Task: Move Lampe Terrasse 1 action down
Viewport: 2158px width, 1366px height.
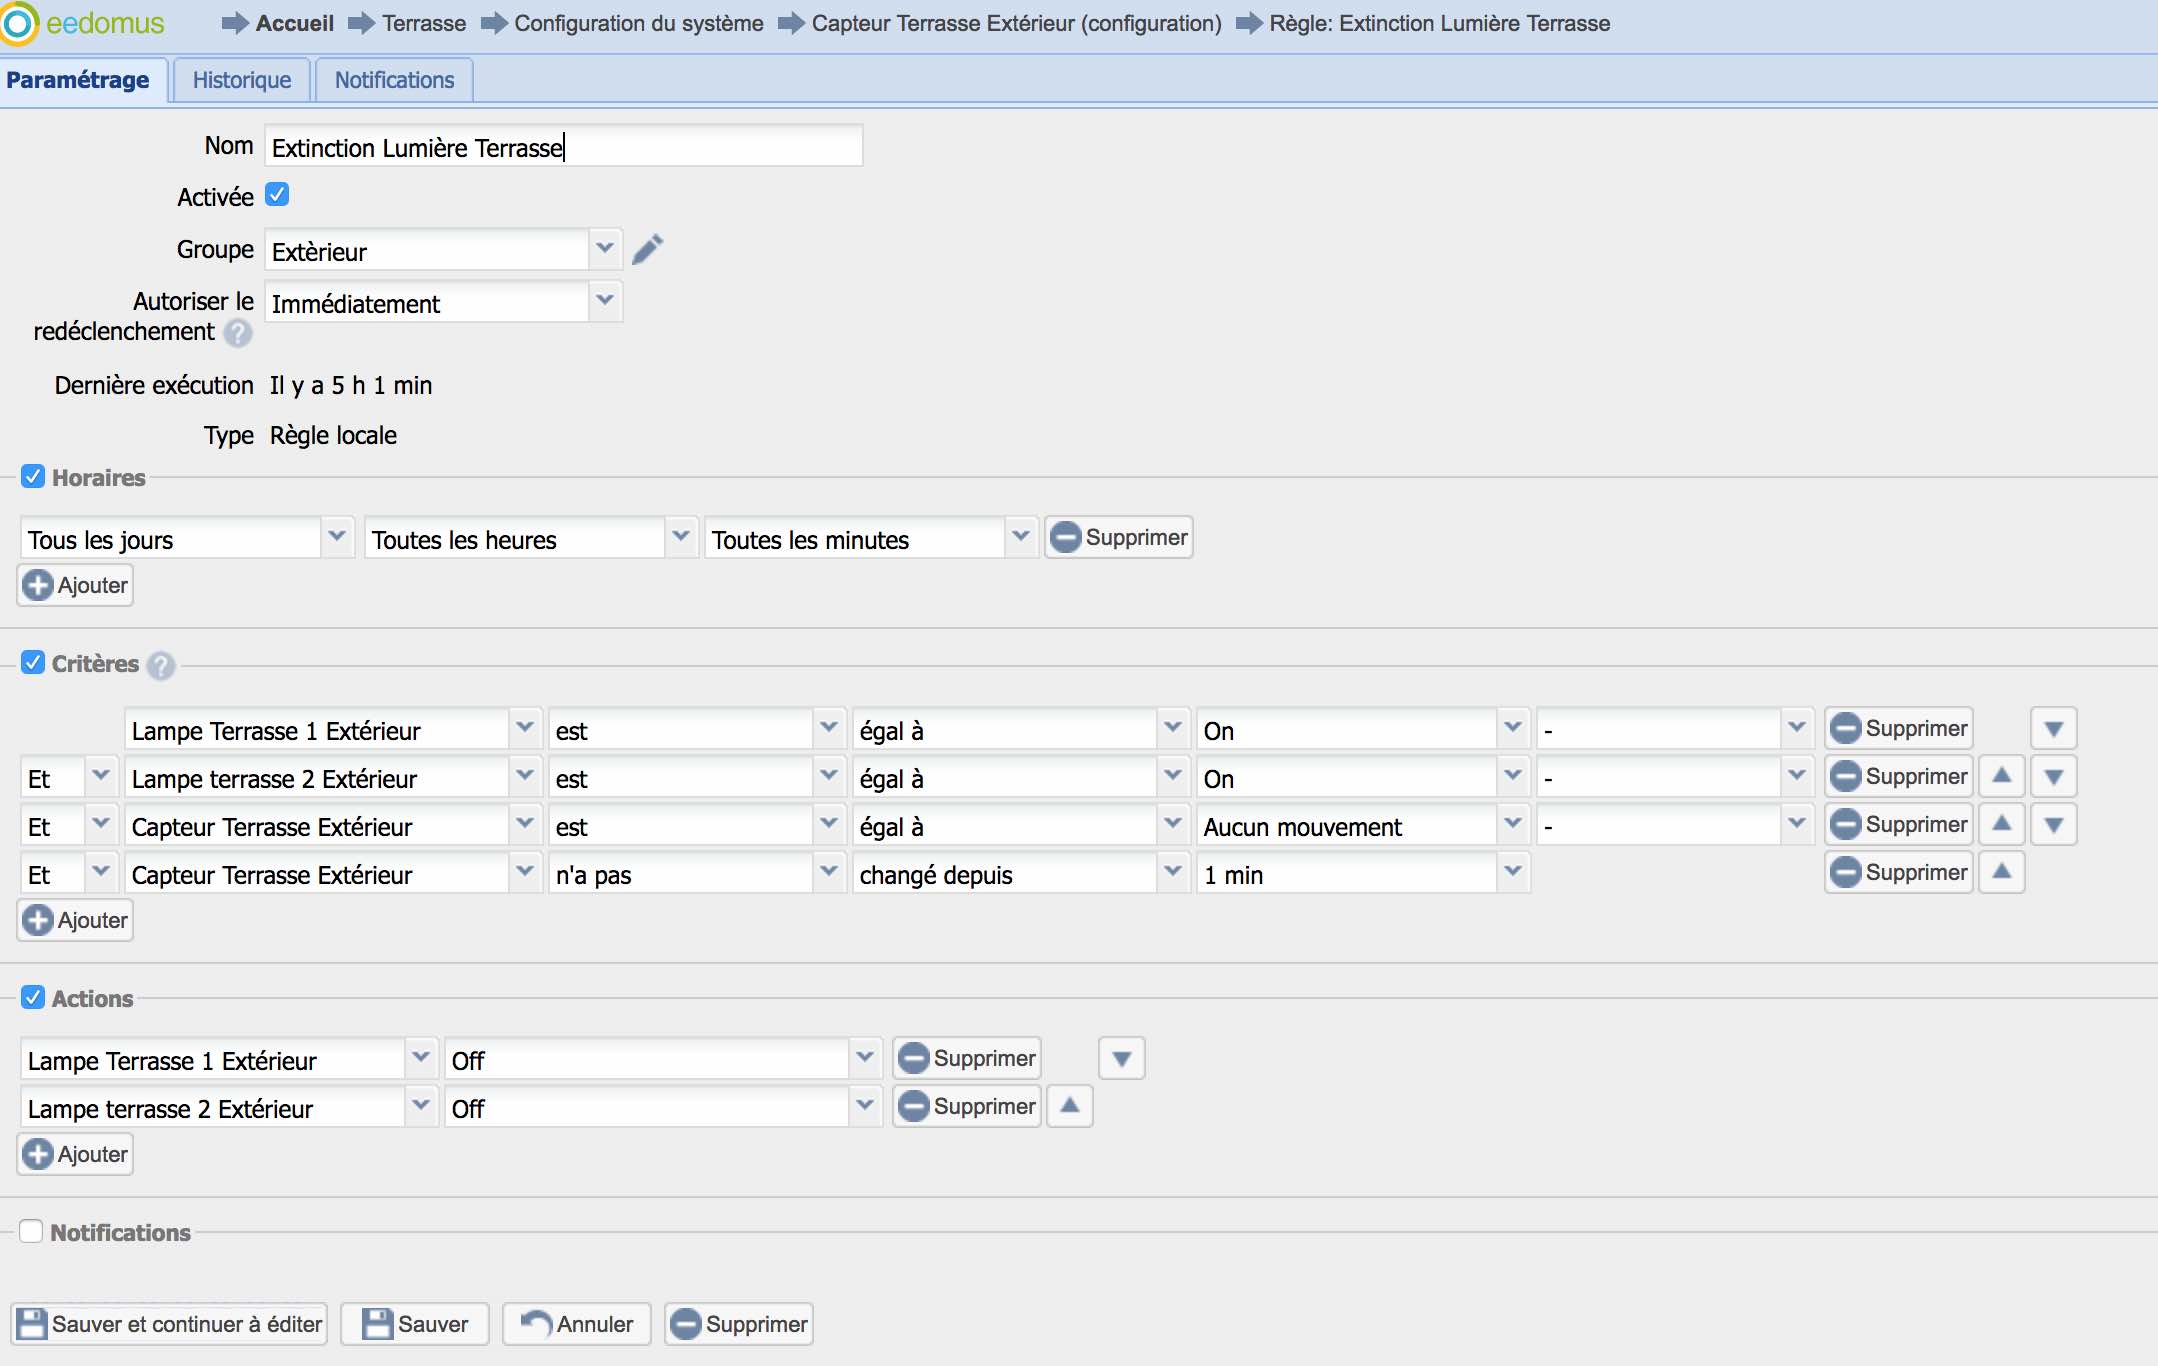Action: tap(1122, 1059)
